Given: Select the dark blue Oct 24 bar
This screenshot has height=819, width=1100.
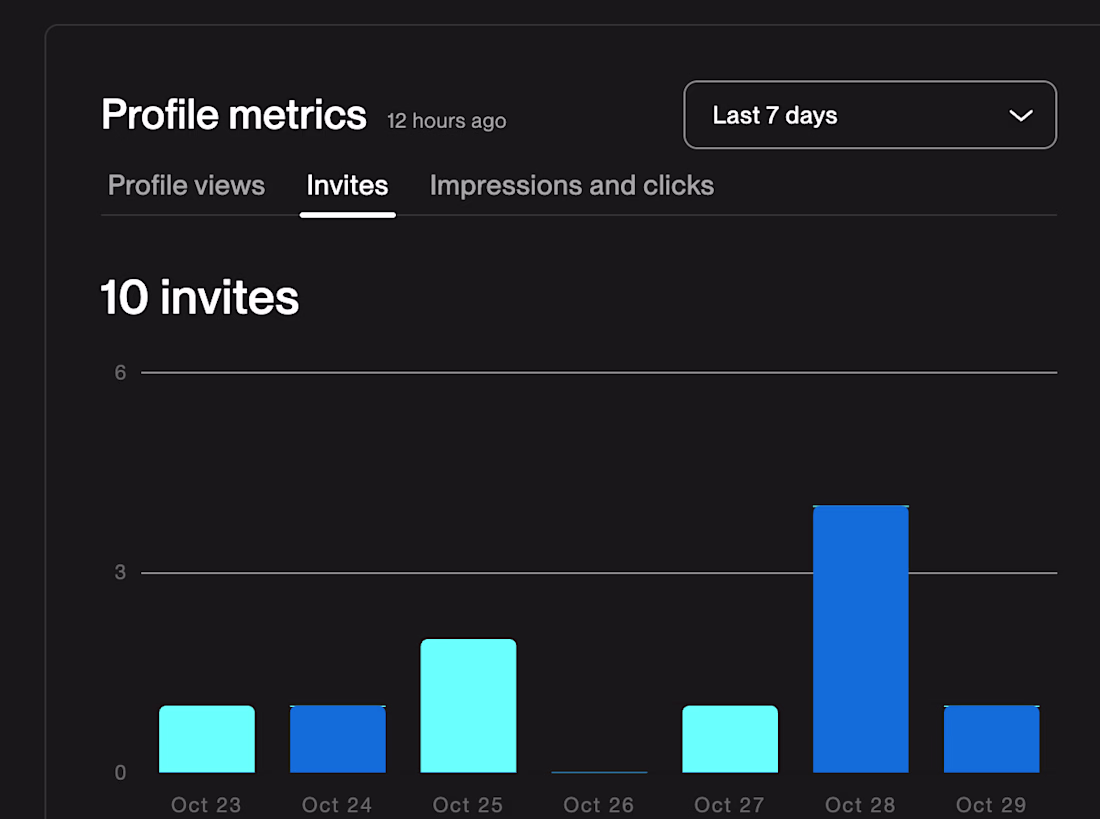Looking at the screenshot, I should coord(337,739).
